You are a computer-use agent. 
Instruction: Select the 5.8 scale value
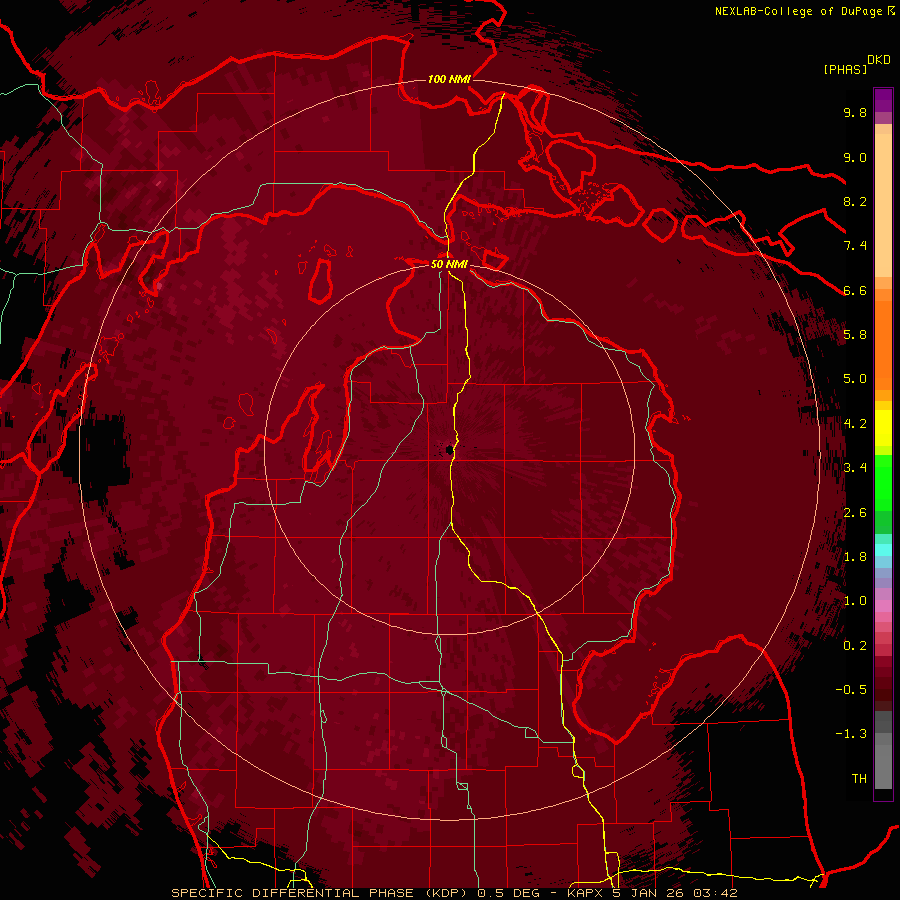coord(855,335)
